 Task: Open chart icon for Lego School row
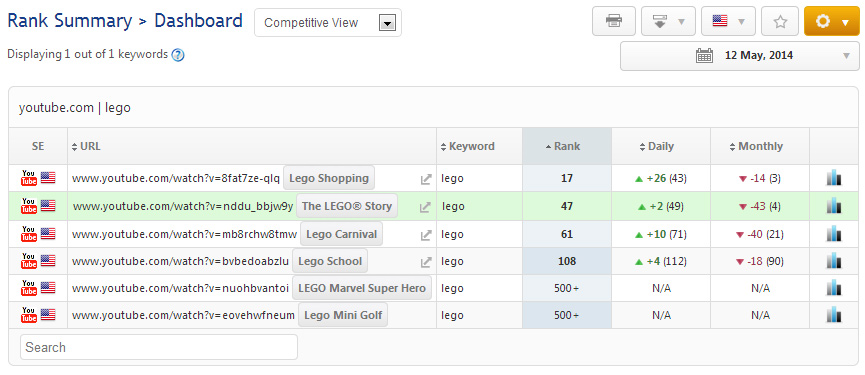834,261
